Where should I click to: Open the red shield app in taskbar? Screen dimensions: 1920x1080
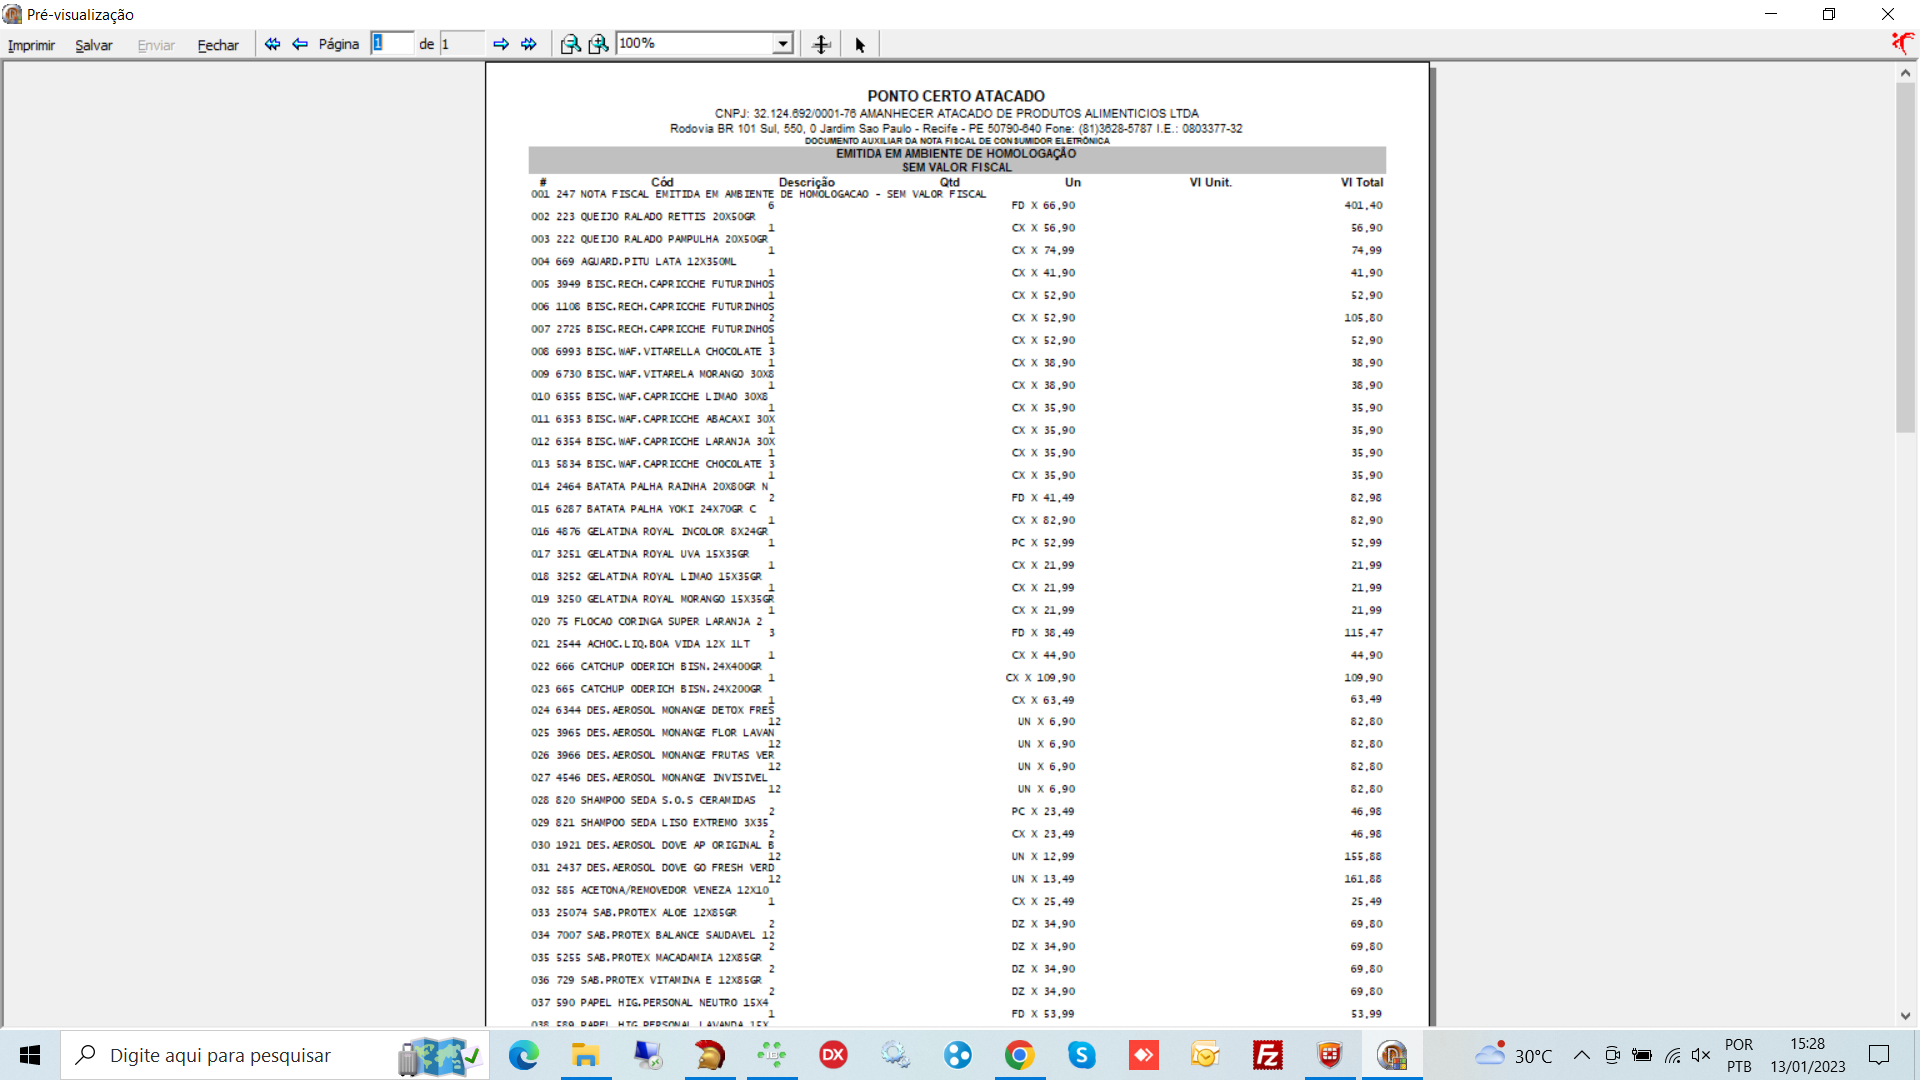(x=1329, y=1055)
